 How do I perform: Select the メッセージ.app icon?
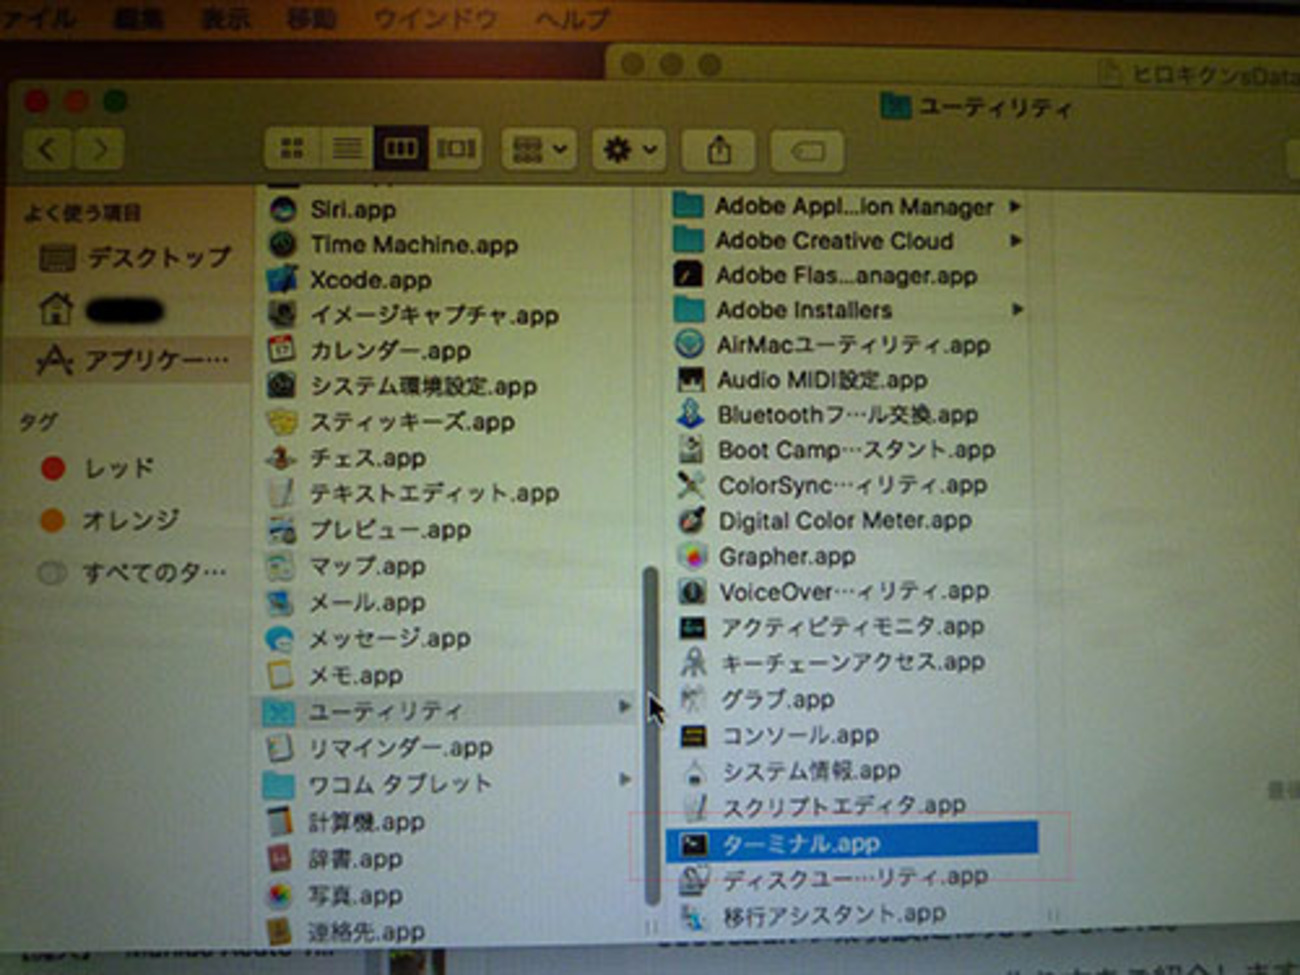click(281, 638)
